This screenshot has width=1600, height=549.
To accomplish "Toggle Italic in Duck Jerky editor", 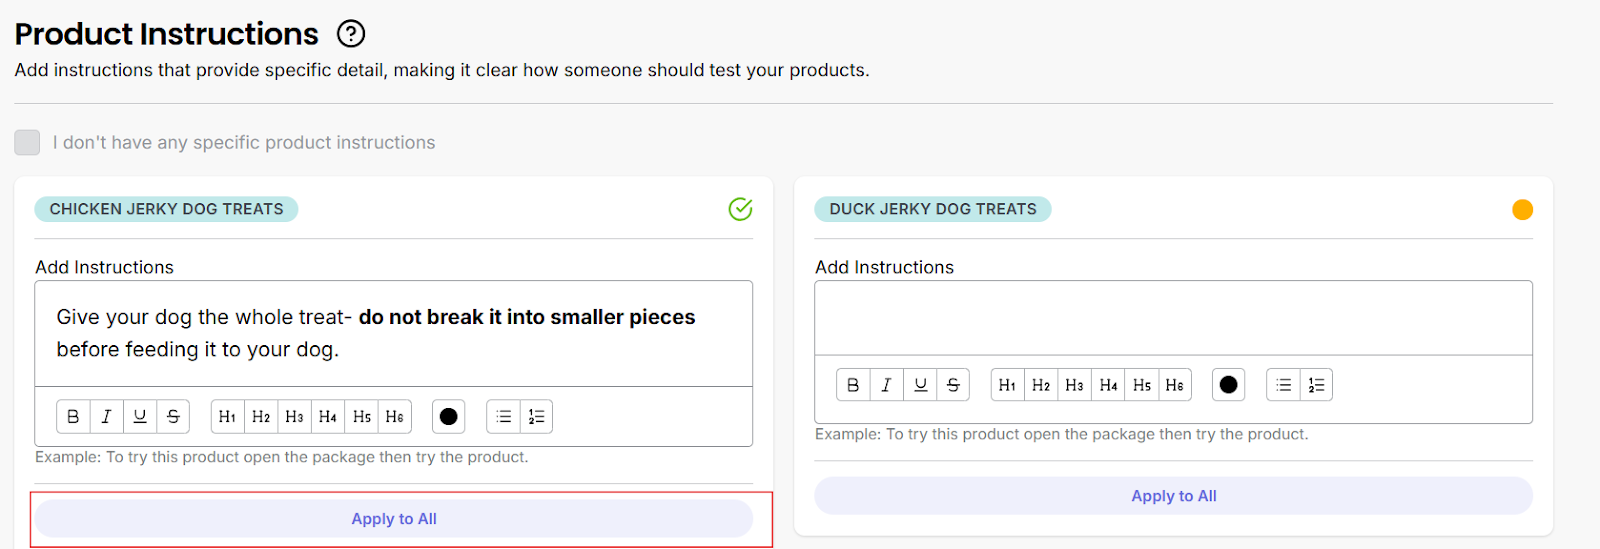I will 886,385.
